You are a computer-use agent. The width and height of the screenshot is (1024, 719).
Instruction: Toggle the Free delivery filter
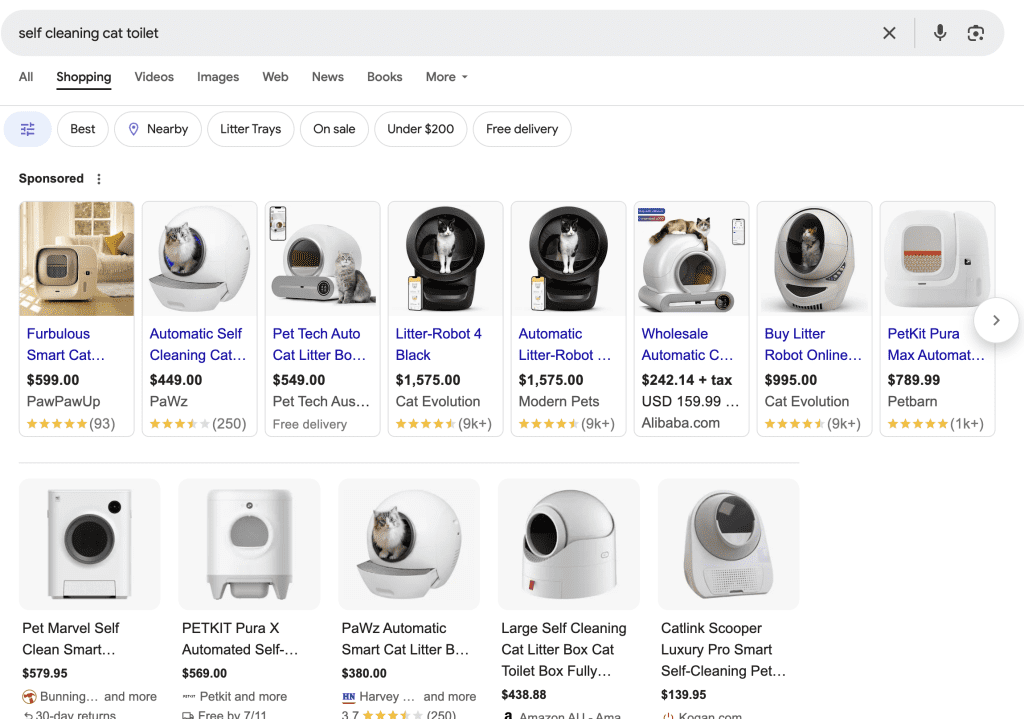(522, 129)
